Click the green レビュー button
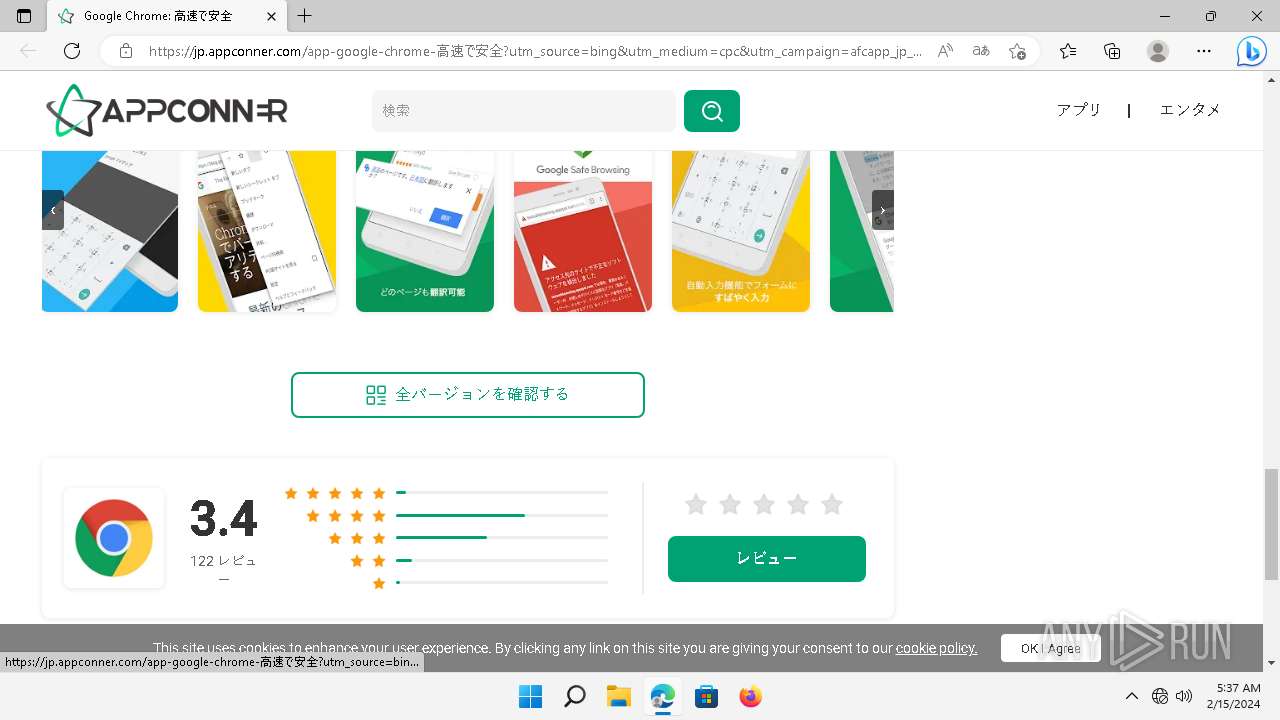Image resolution: width=1280 pixels, height=720 pixels. pyautogui.click(x=767, y=559)
